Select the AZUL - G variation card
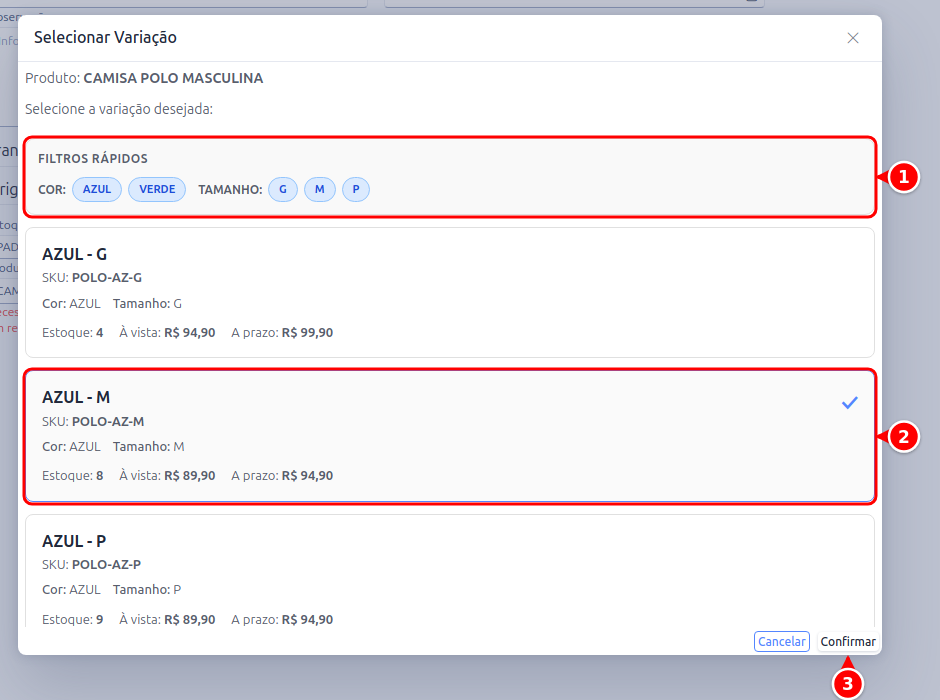 (x=450, y=292)
